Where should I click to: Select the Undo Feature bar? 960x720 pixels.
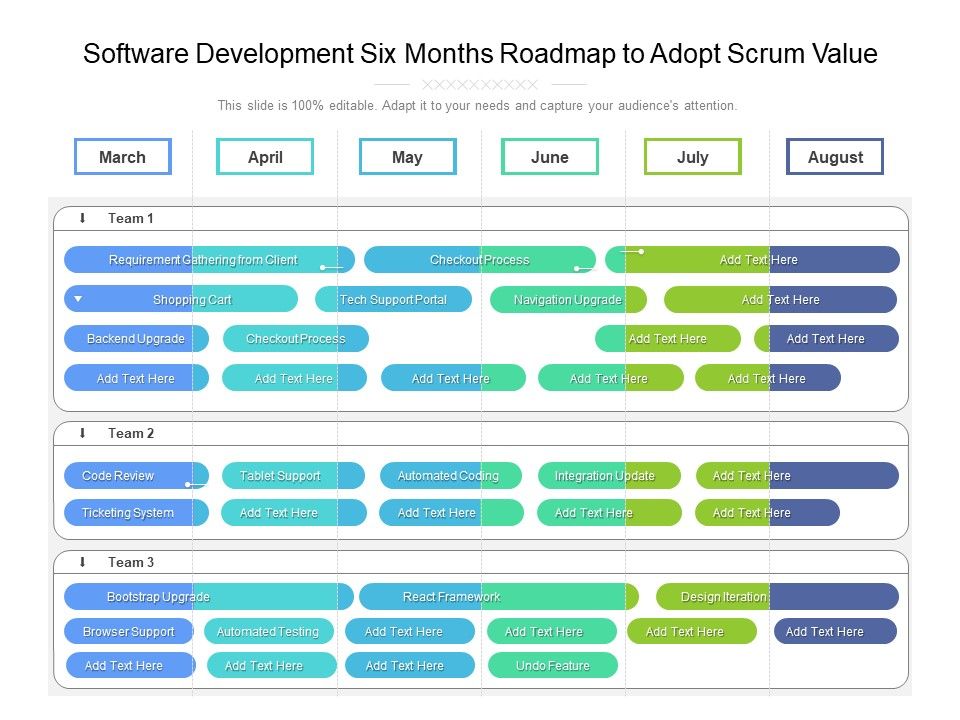click(x=553, y=666)
